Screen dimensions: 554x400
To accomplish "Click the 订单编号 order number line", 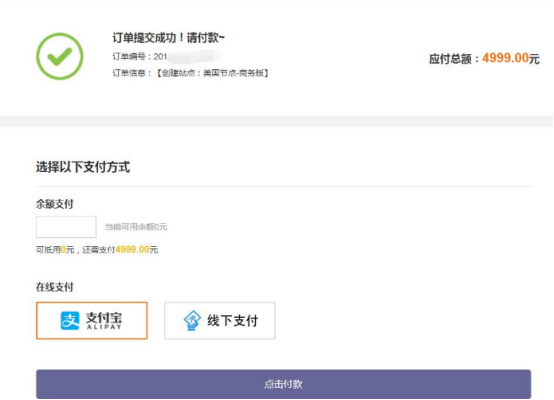I will 167,57.
